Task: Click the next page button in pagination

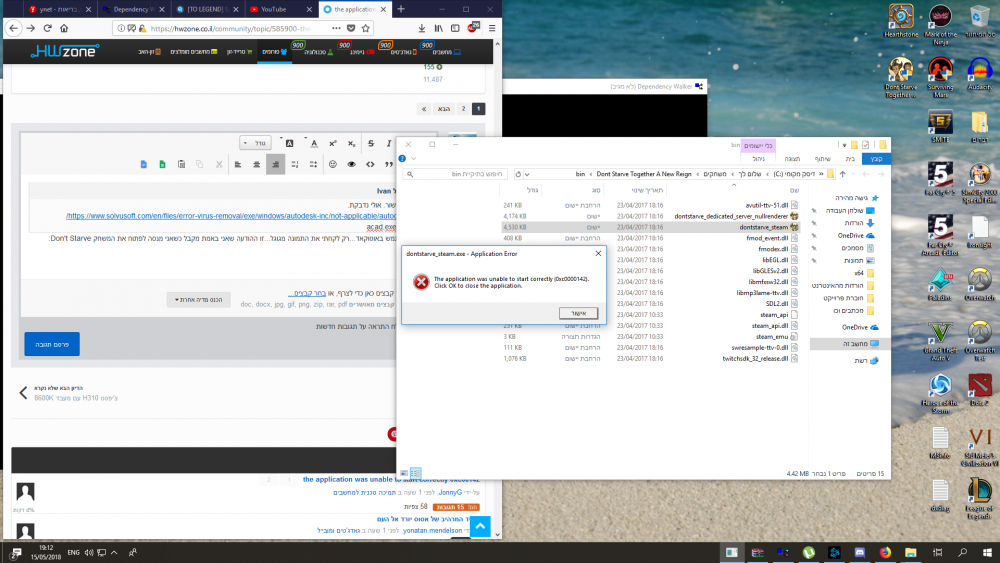Action: click(x=444, y=109)
